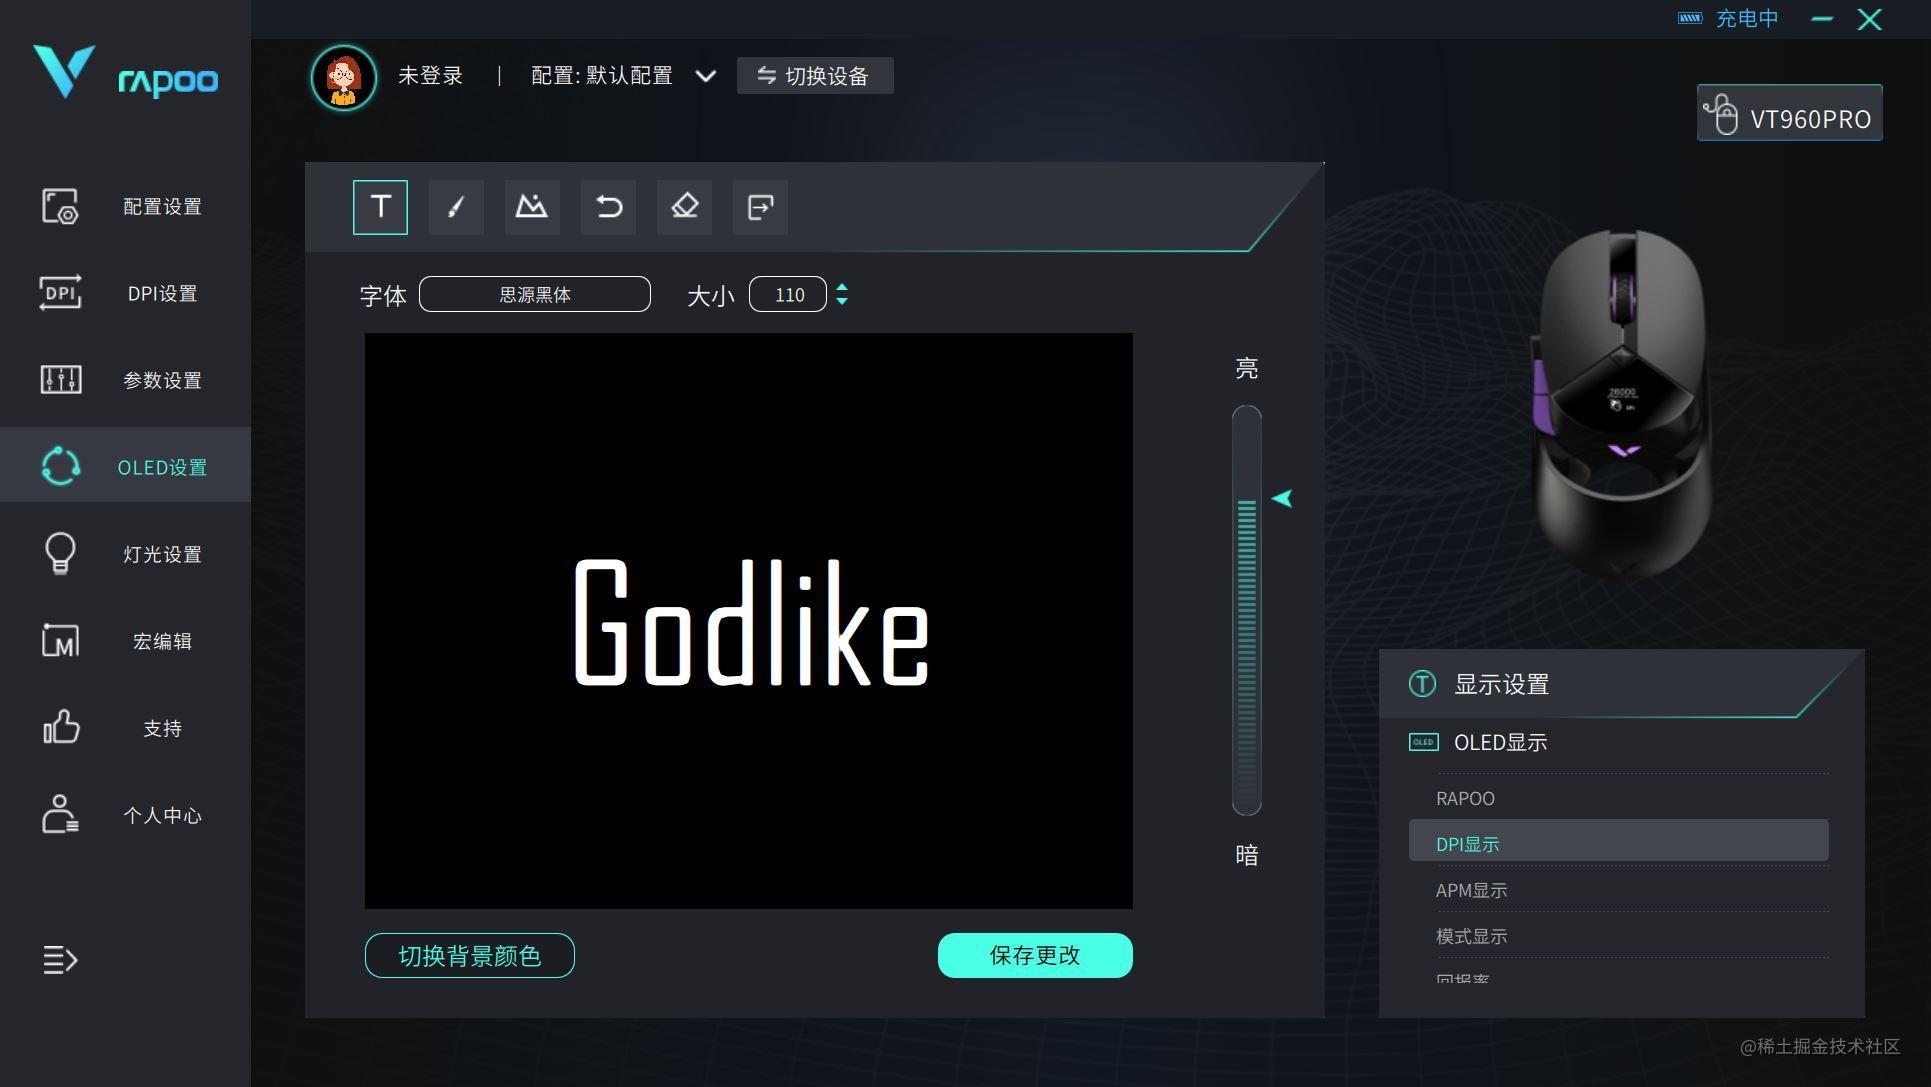
Task: Expand the 默认配置 profile dropdown
Action: coord(705,76)
